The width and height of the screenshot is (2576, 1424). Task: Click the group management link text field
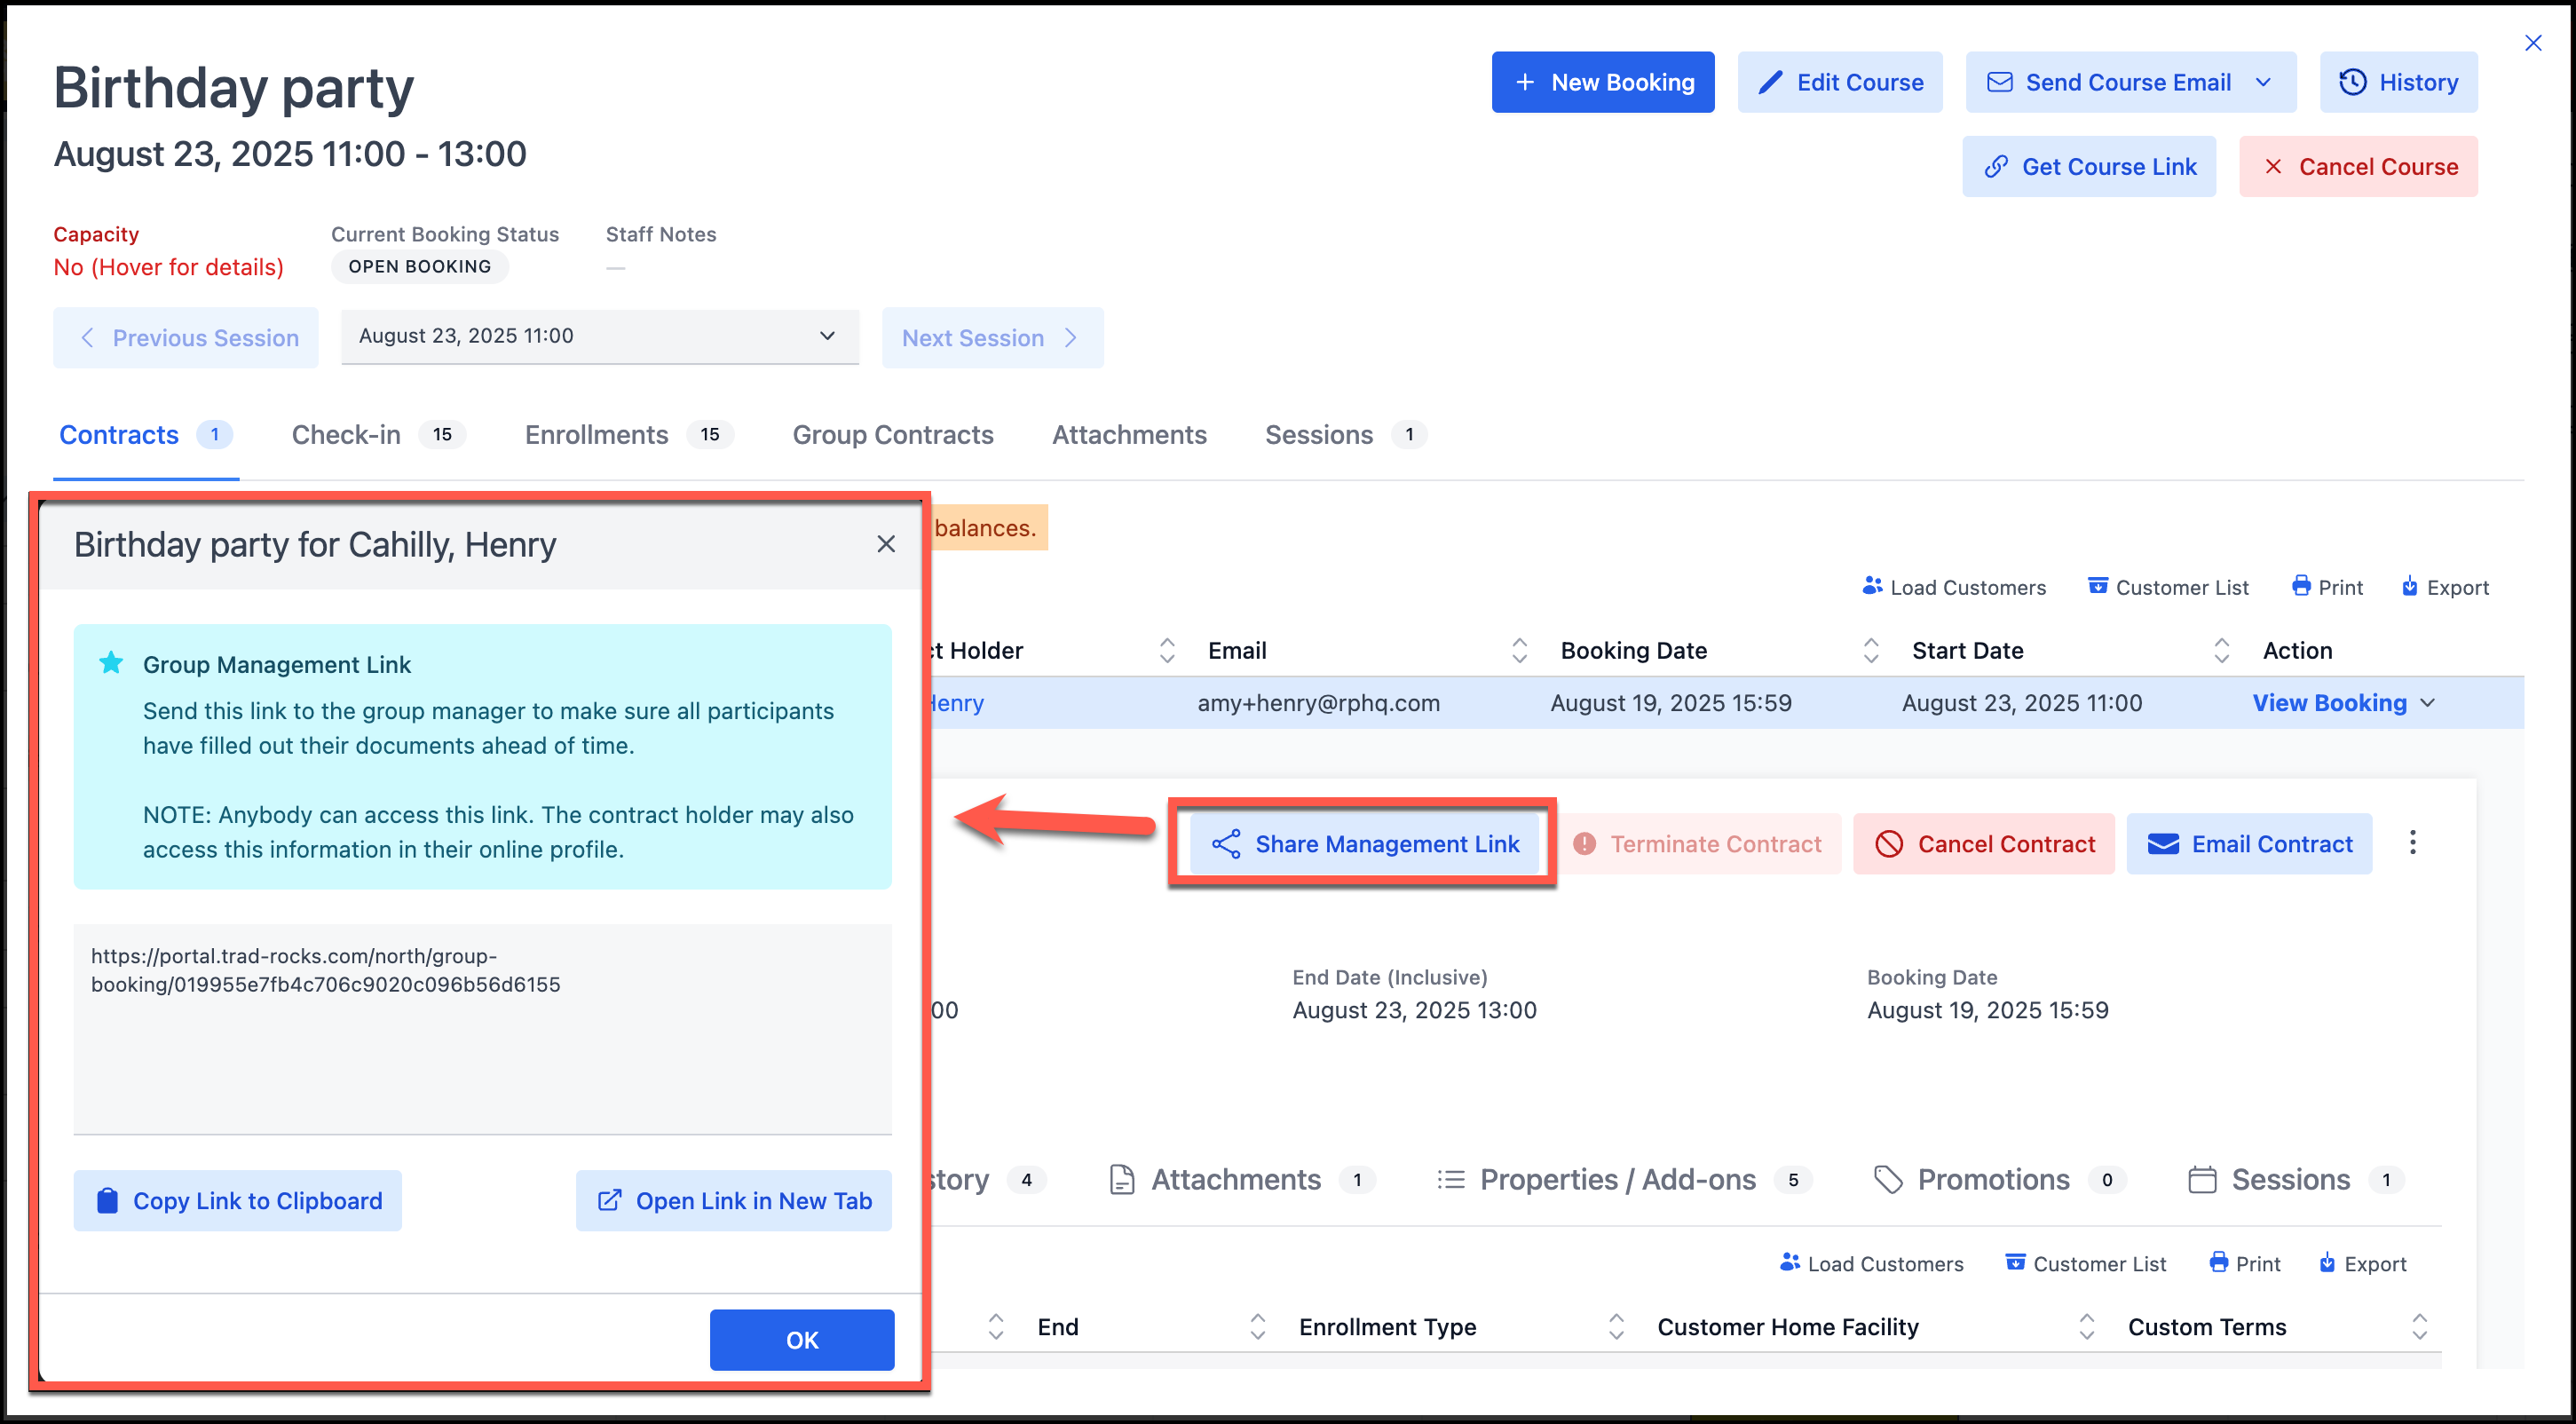click(482, 1028)
